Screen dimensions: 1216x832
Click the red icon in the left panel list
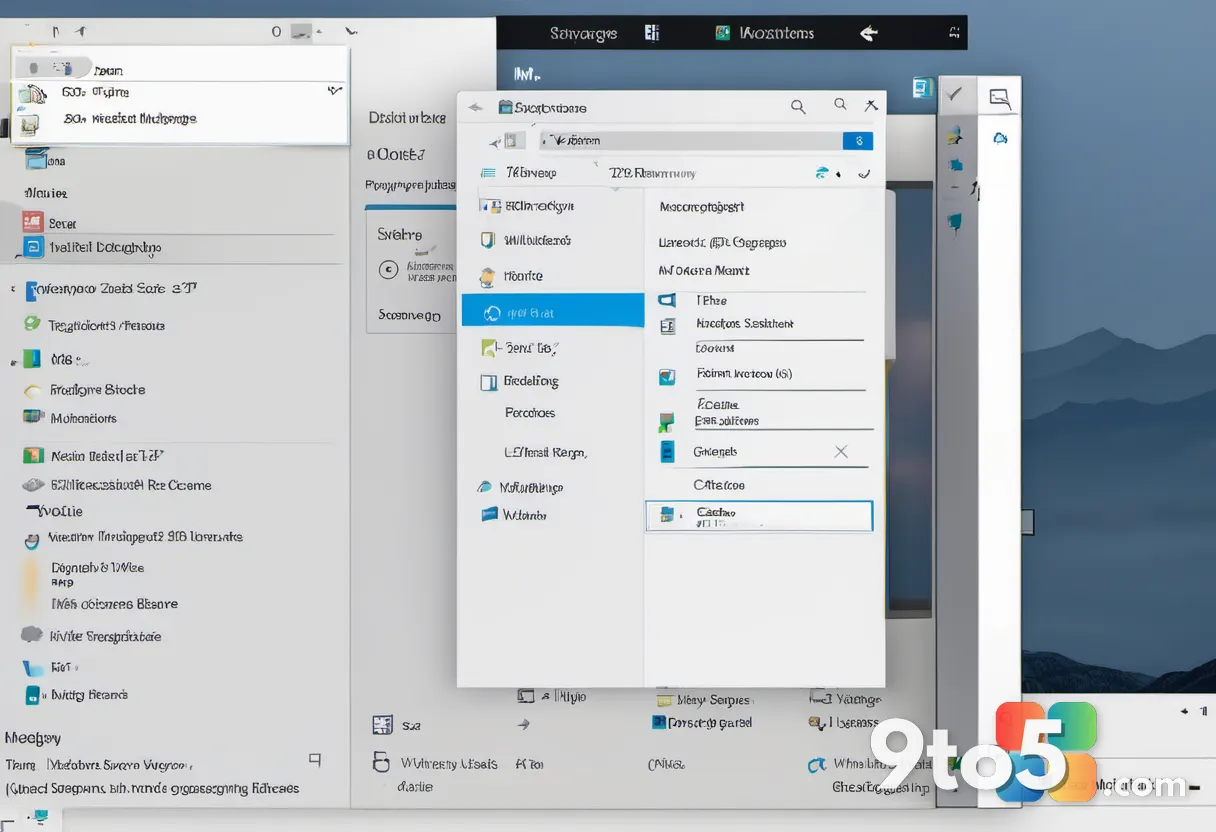(x=32, y=223)
